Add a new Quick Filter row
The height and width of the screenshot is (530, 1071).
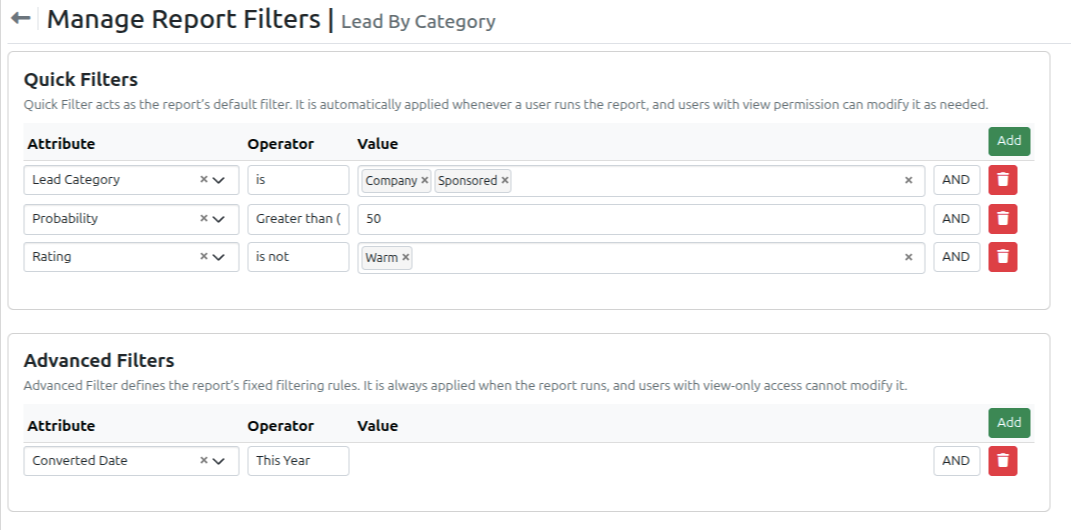point(1009,141)
